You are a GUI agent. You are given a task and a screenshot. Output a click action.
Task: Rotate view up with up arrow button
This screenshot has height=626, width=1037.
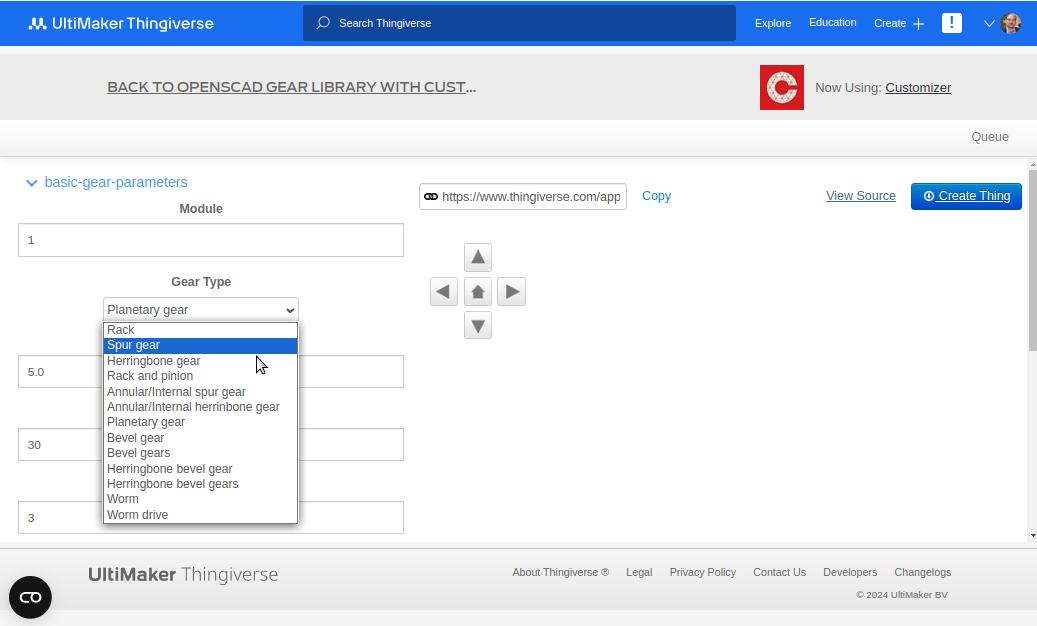477,257
